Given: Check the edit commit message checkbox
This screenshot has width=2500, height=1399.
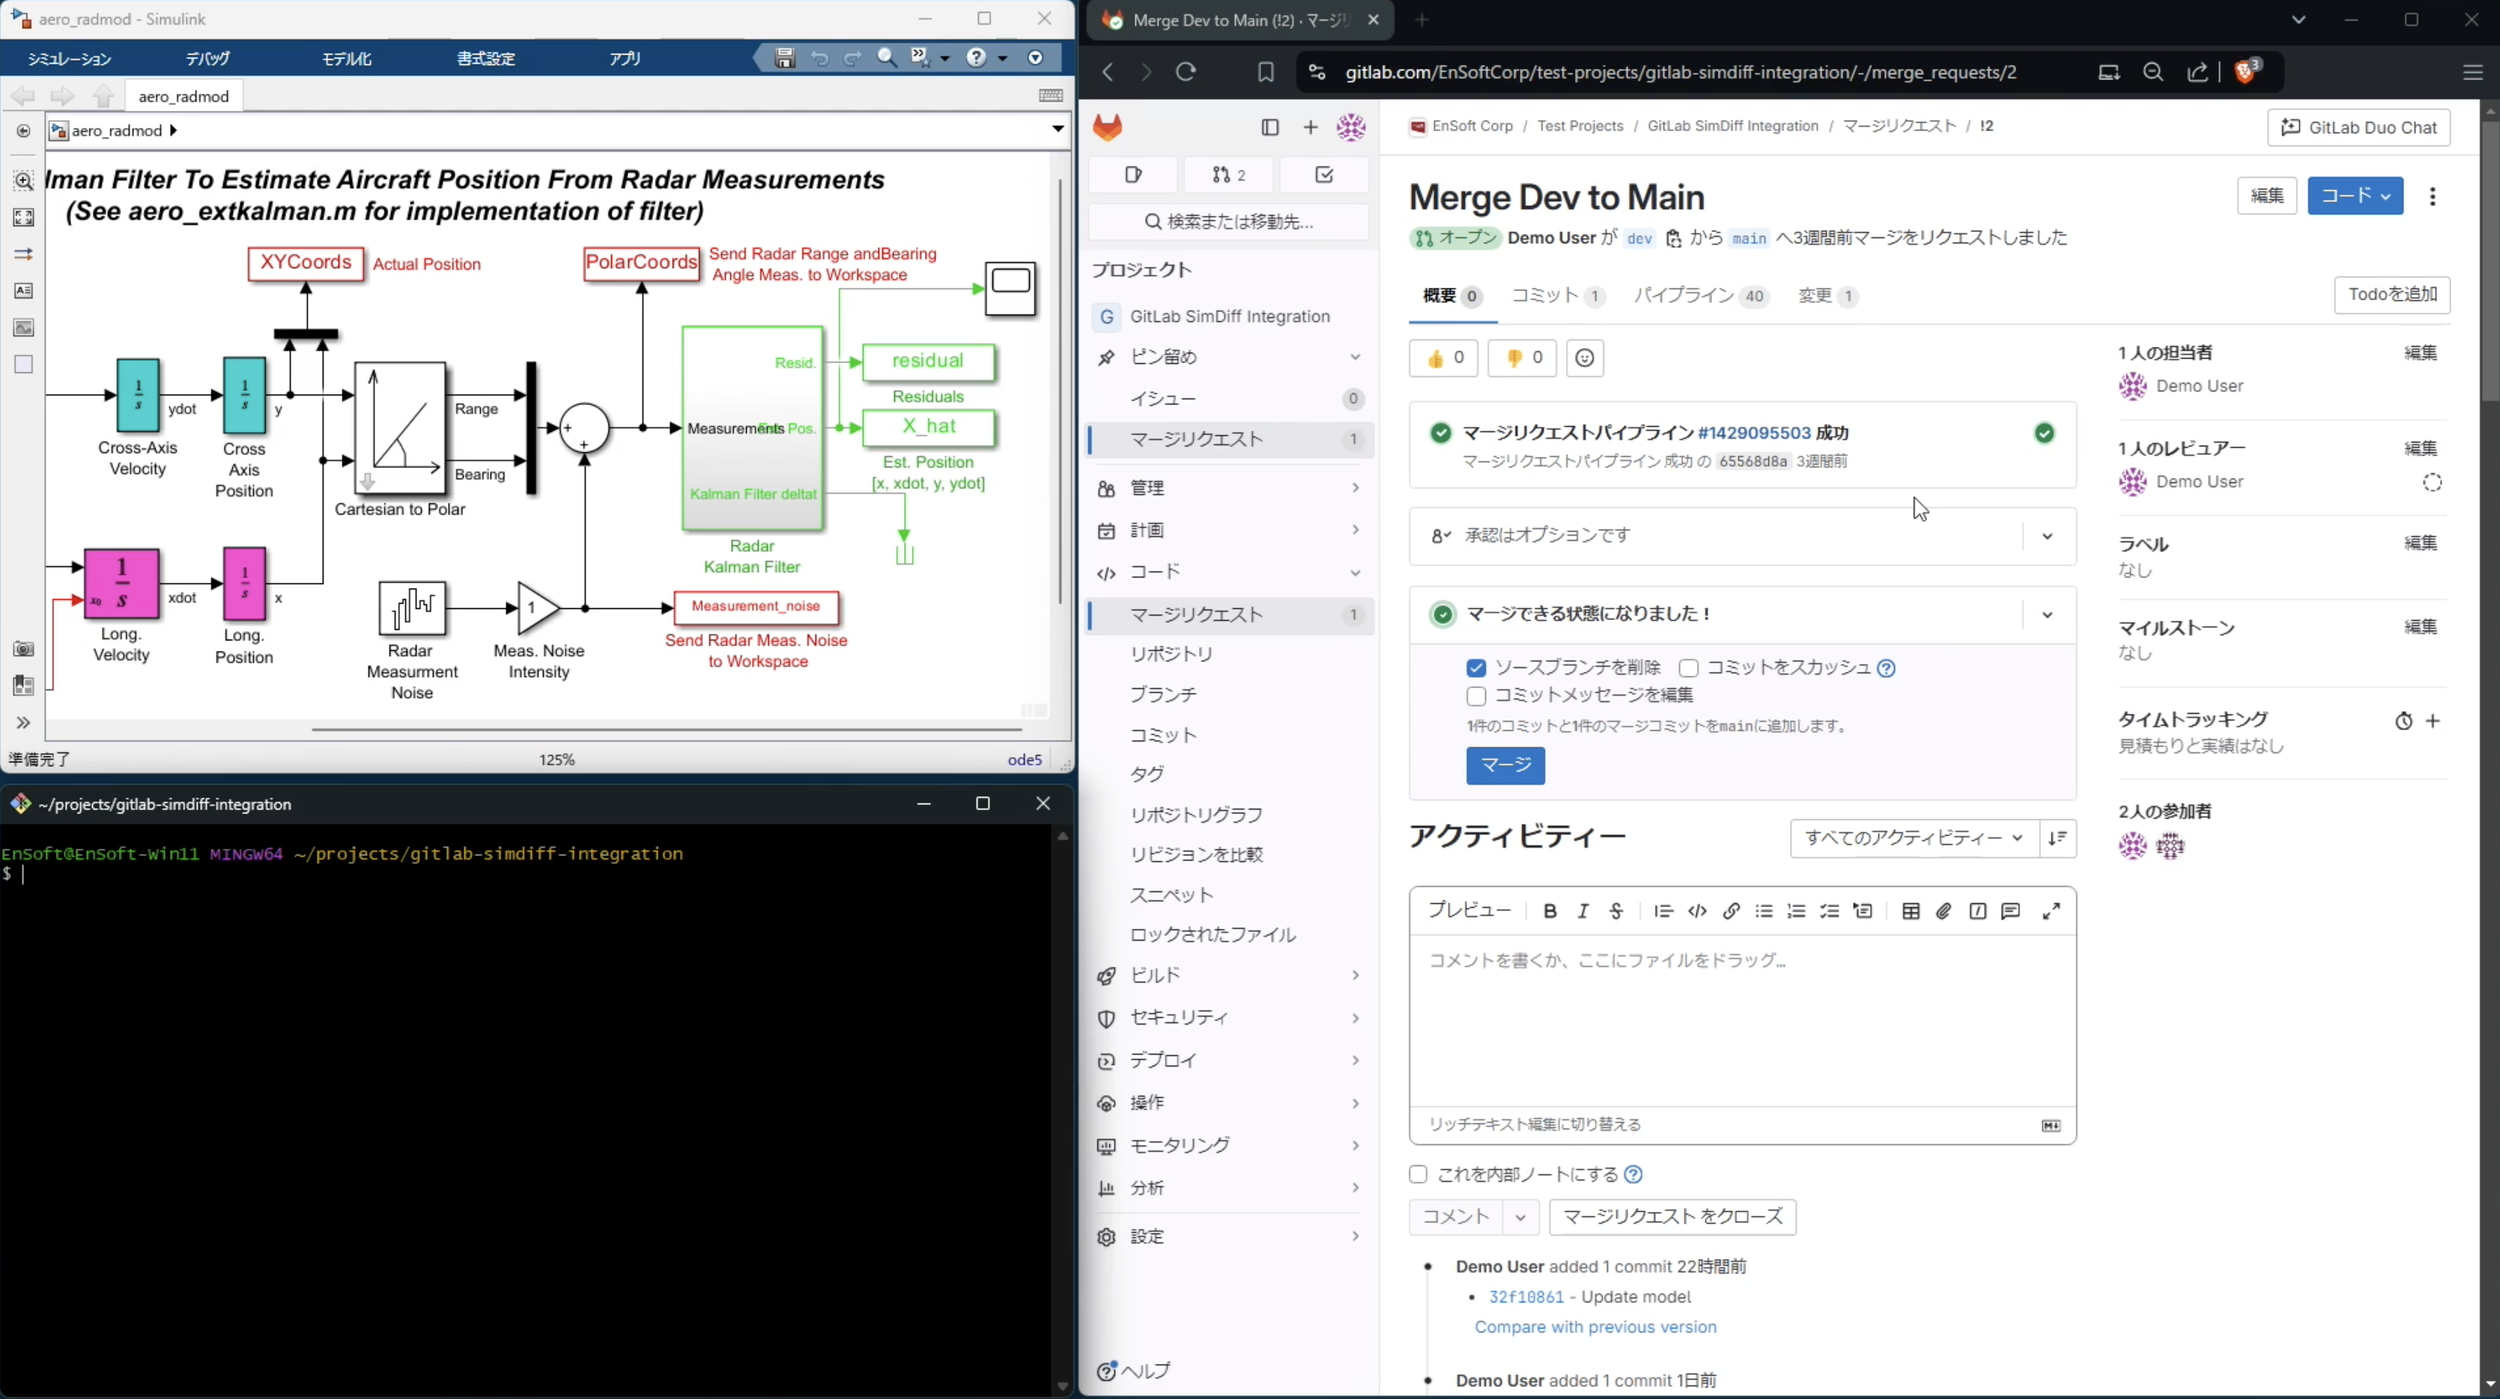Looking at the screenshot, I should pos(1476,696).
